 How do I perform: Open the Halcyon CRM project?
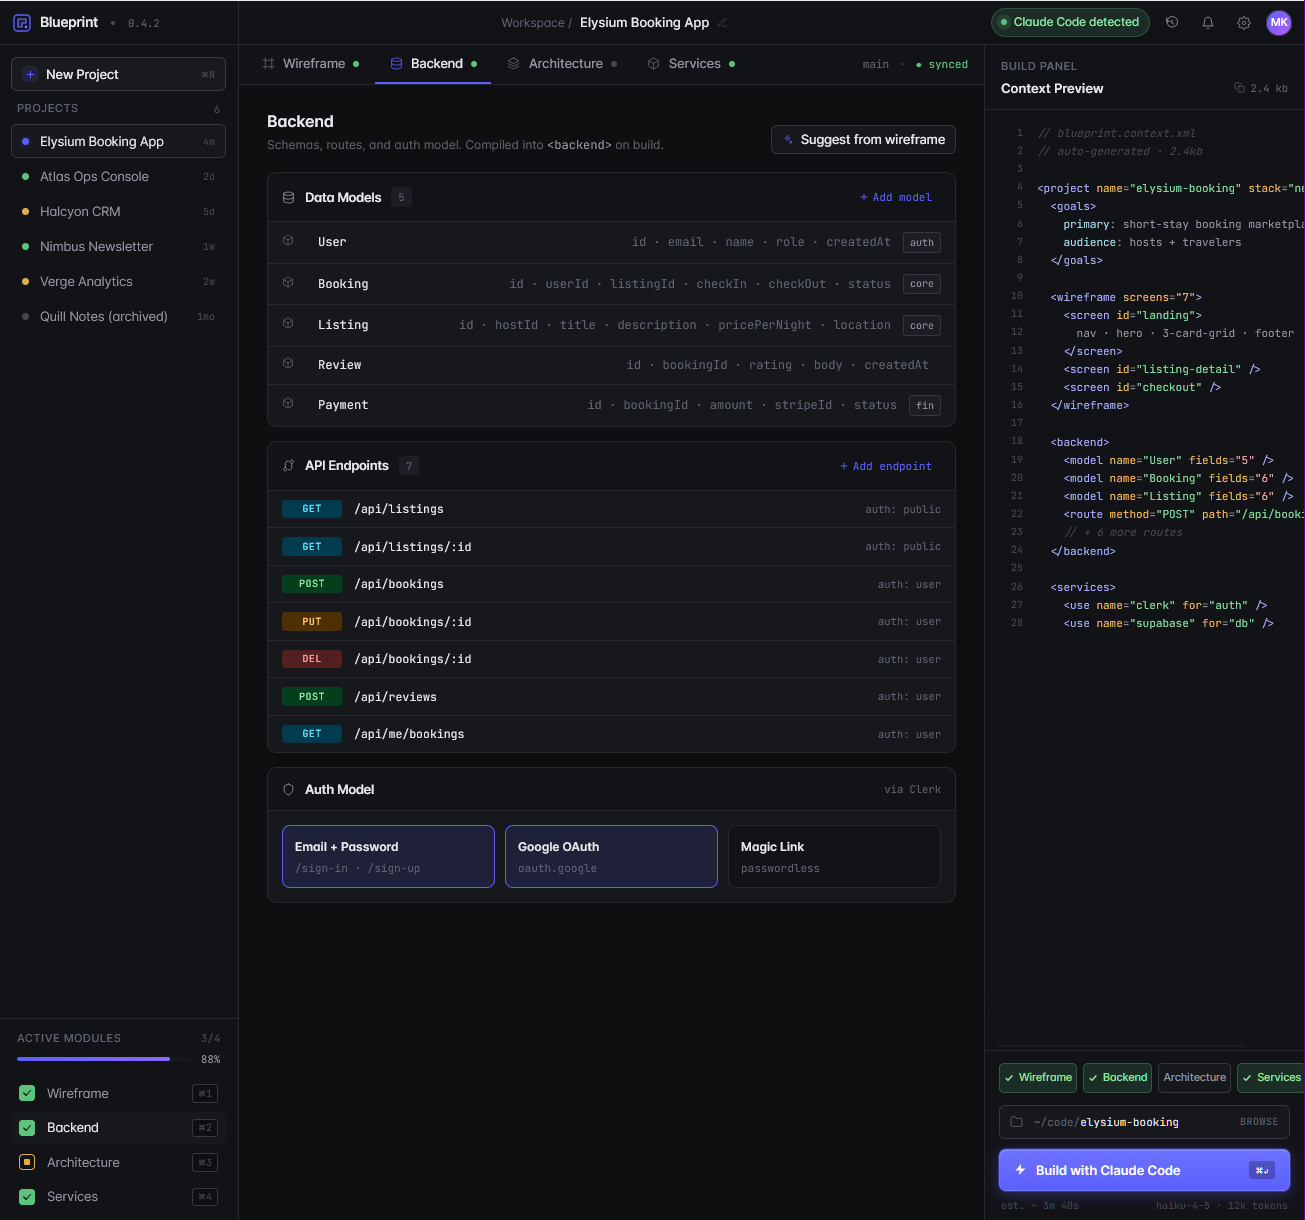pyautogui.click(x=118, y=211)
